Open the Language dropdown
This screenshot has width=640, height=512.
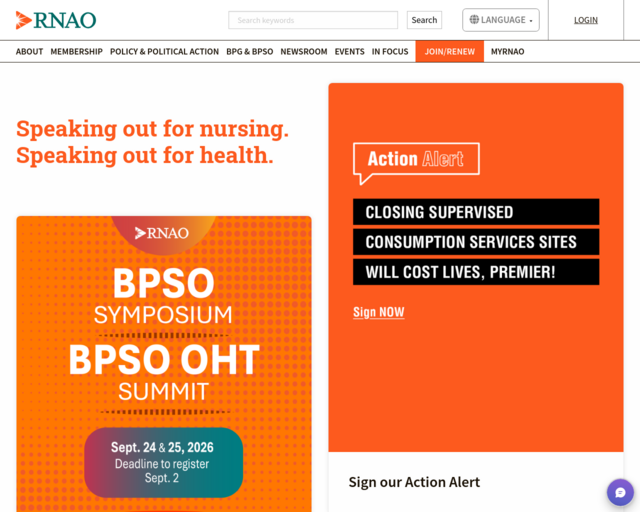[x=501, y=20]
